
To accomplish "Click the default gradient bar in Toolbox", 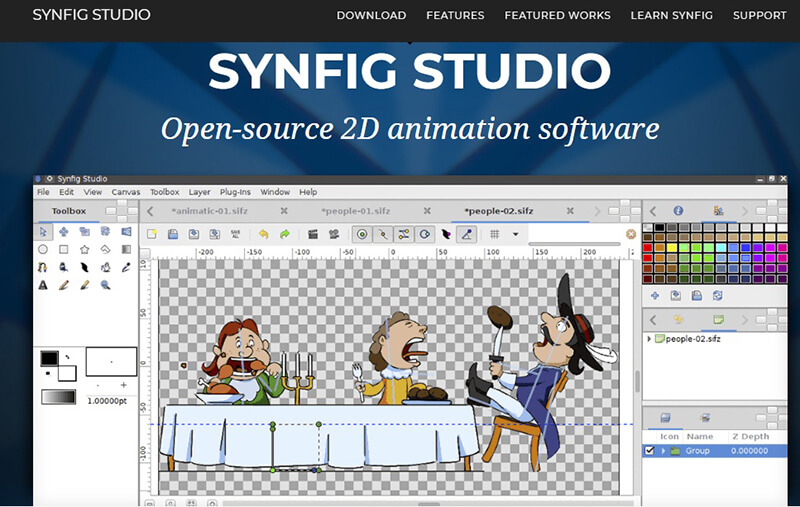I will point(59,397).
